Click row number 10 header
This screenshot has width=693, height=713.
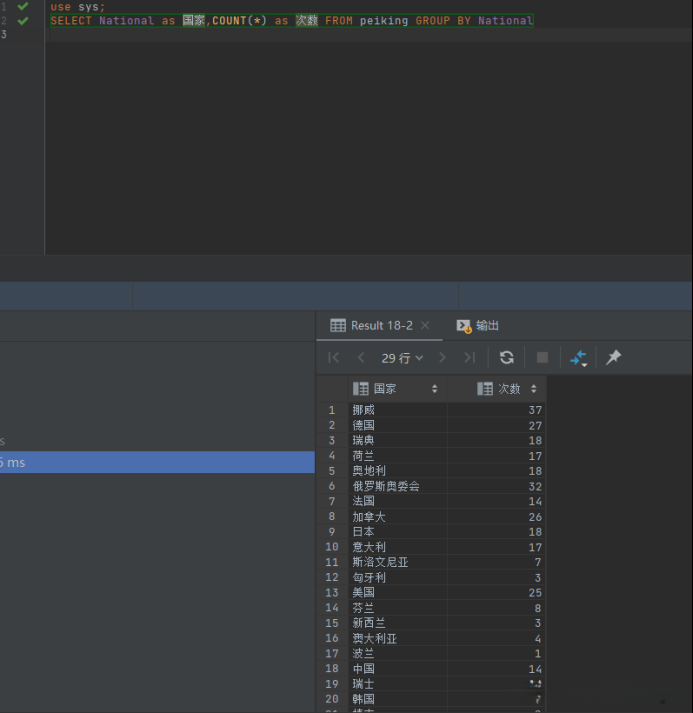tap(332, 547)
